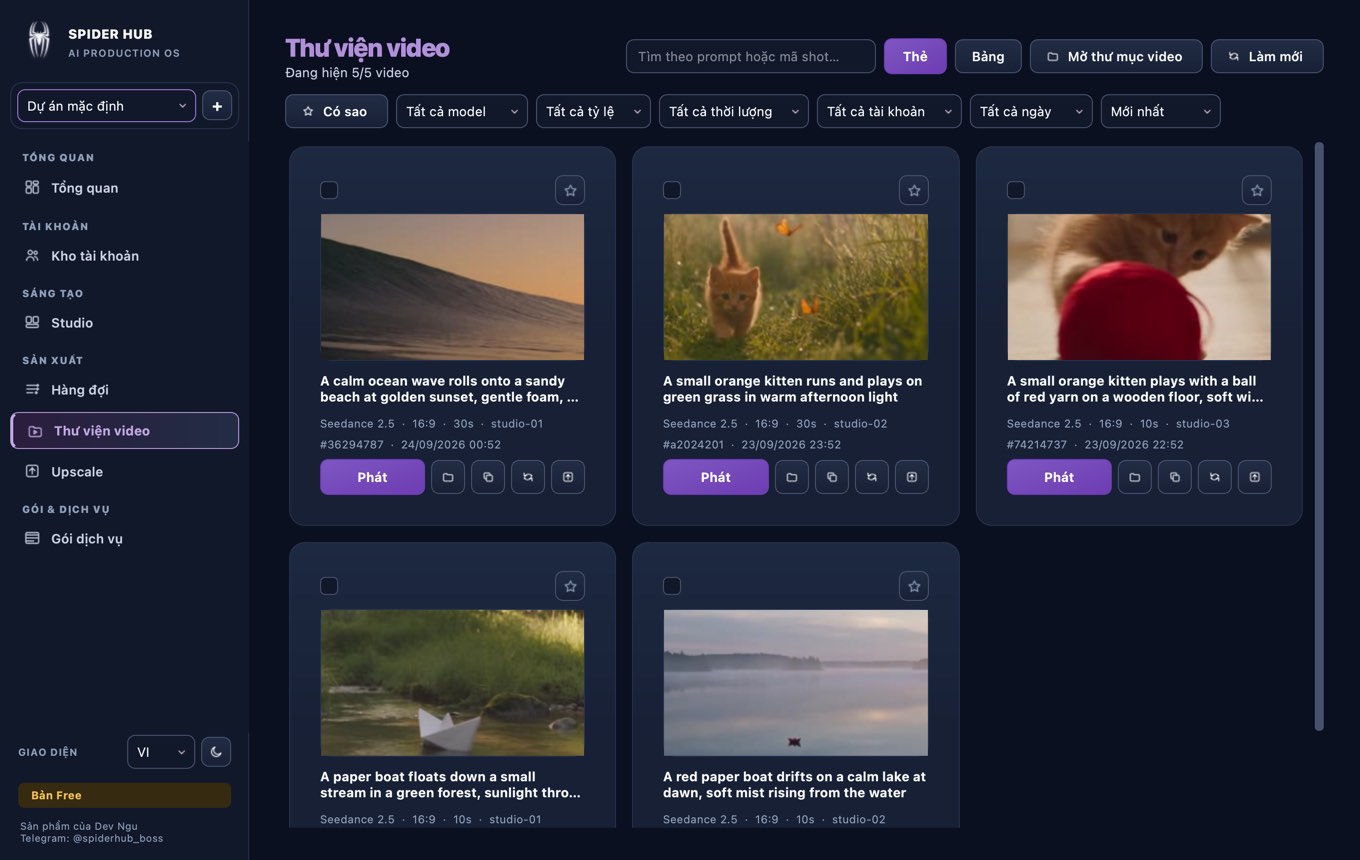Open the paper boat in stream thumbnail
The width and height of the screenshot is (1360, 860).
[452, 683]
